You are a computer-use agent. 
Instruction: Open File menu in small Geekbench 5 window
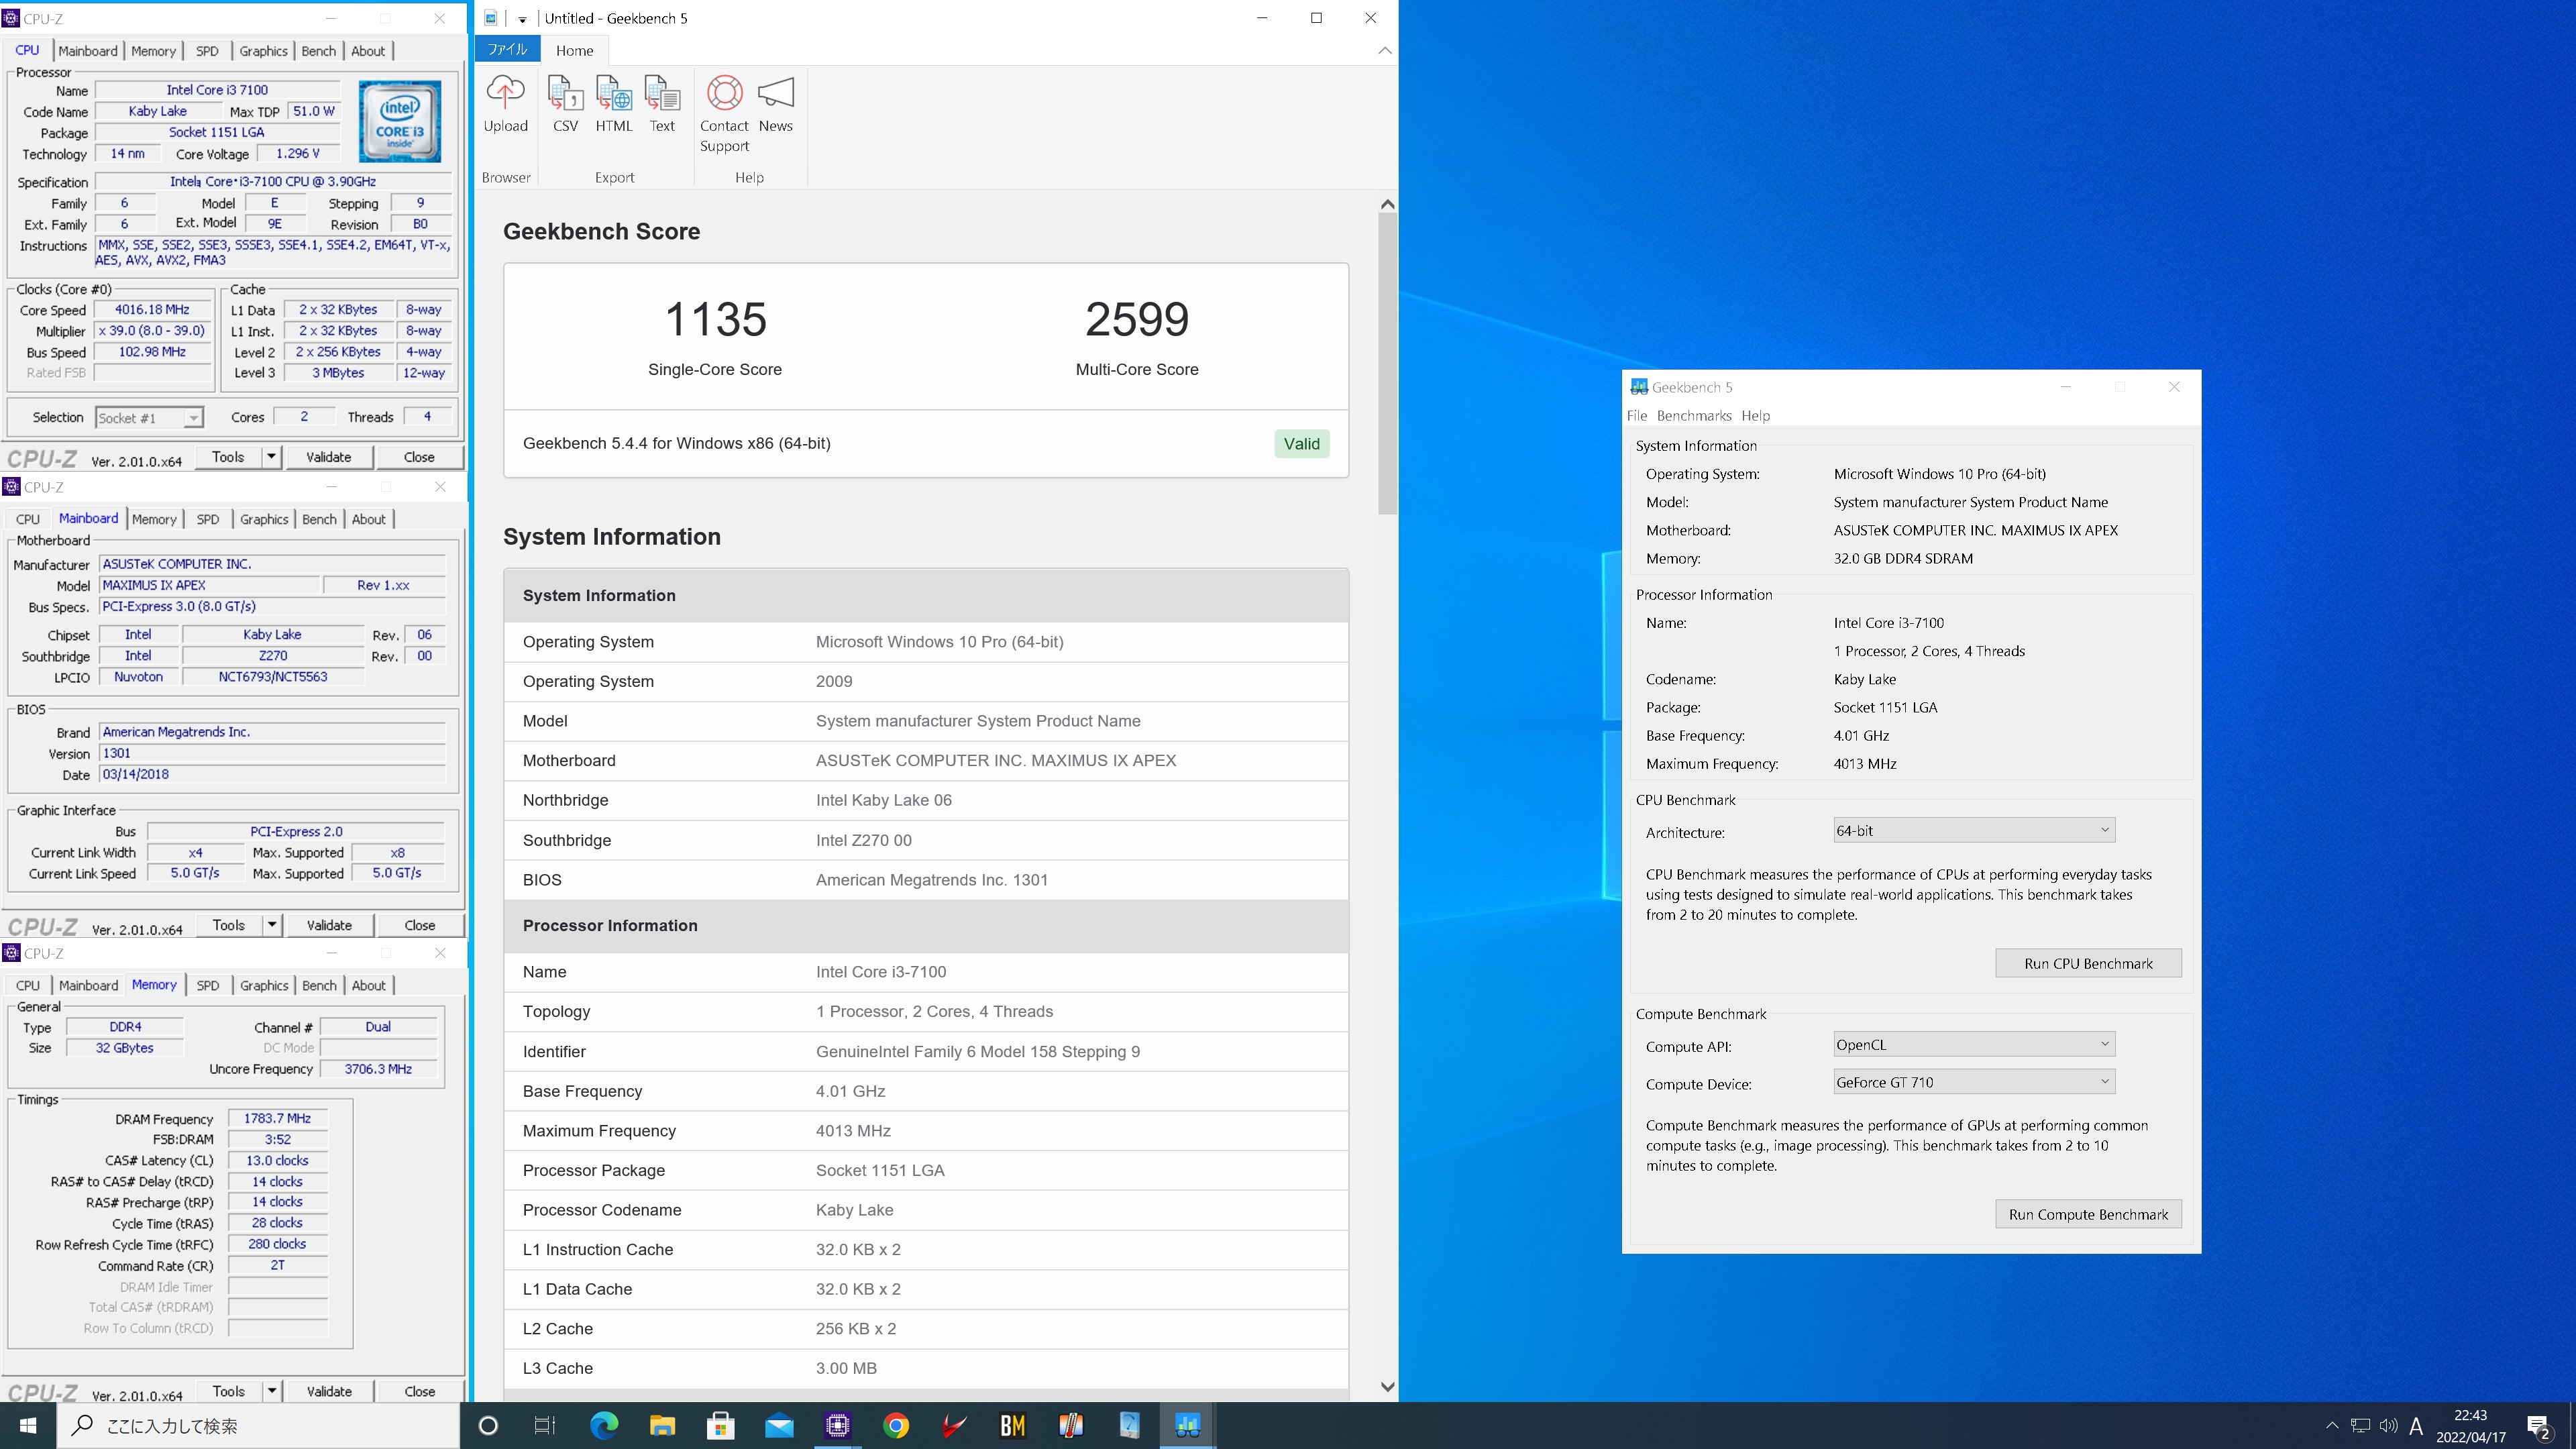pos(1637,416)
